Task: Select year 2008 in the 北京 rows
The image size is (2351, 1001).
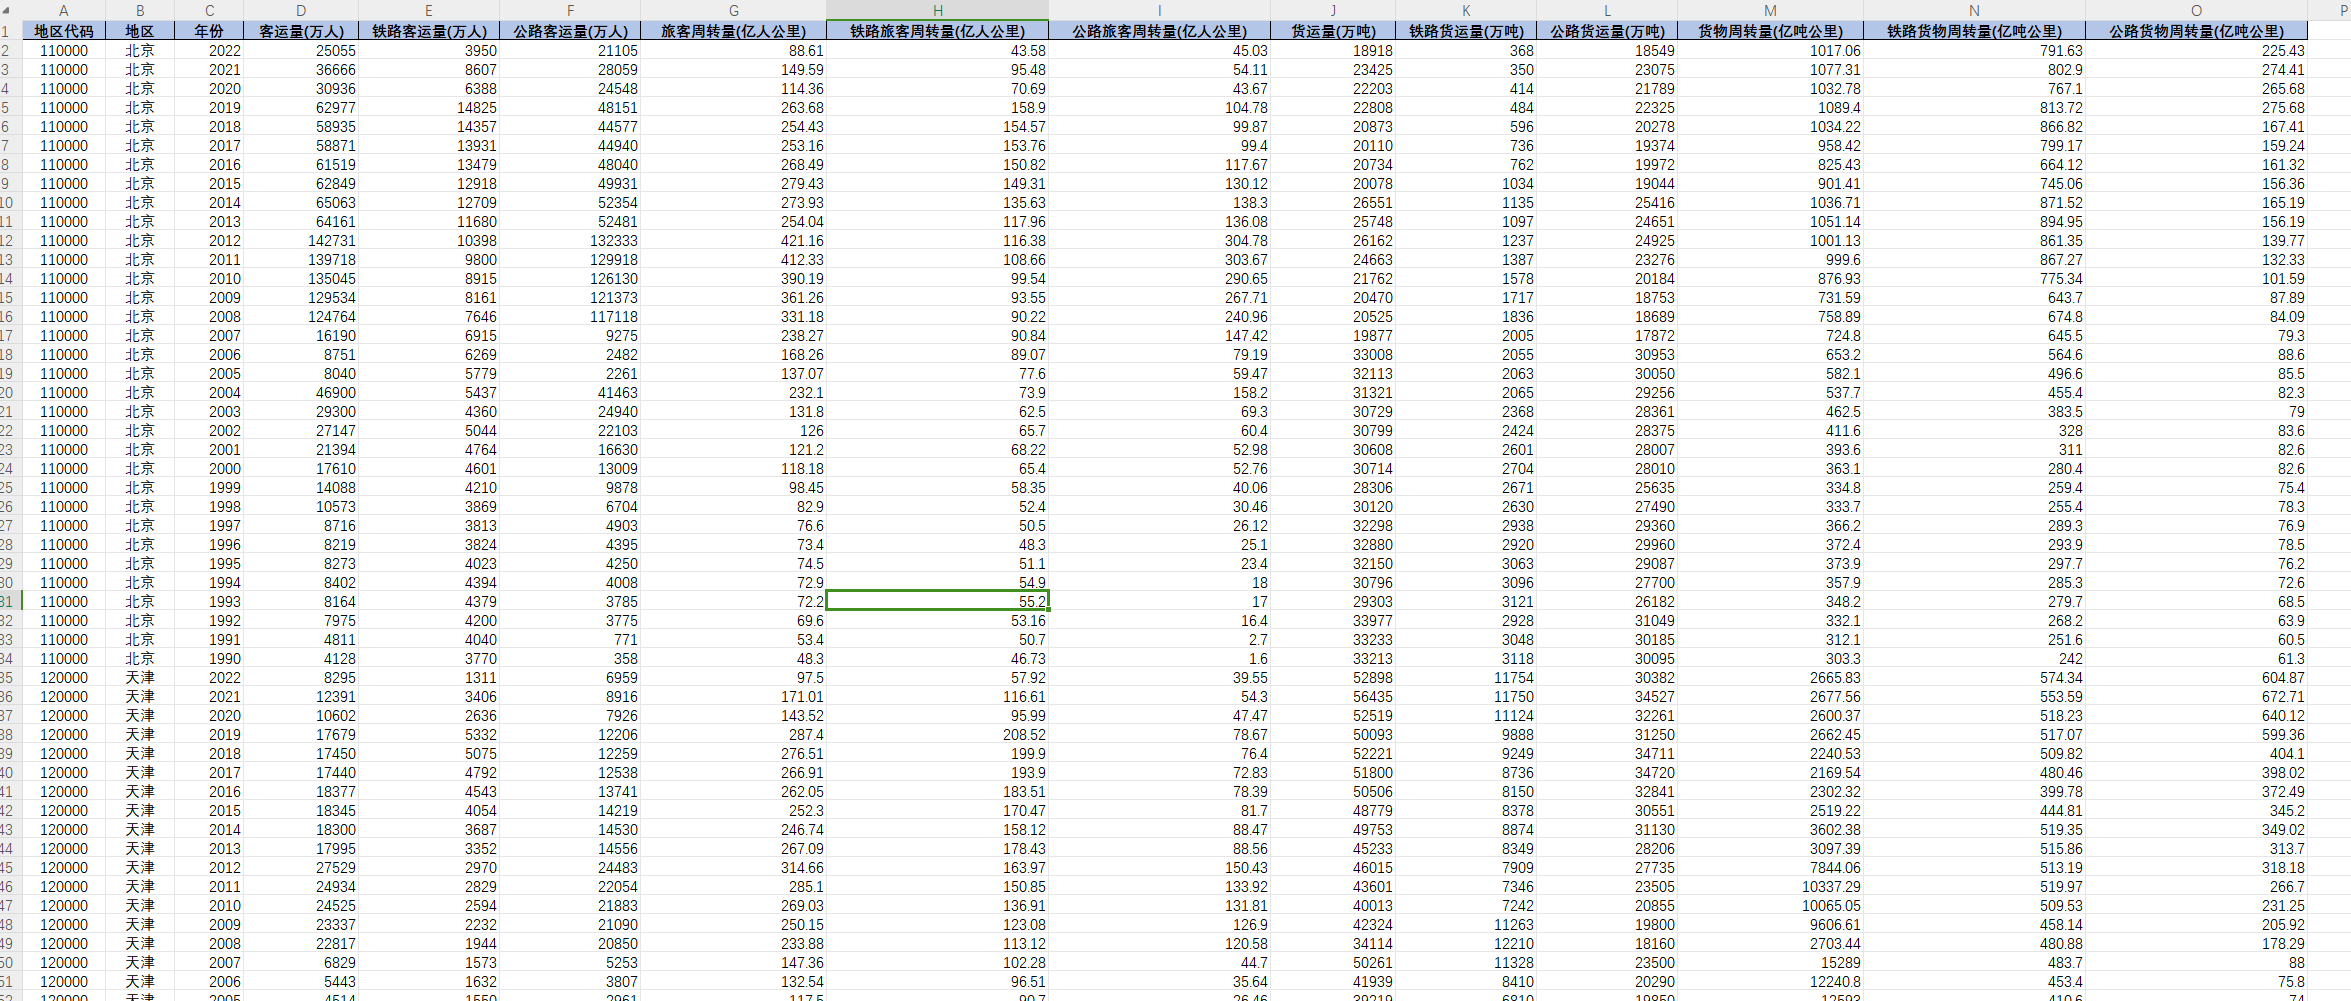Action: tap(209, 317)
